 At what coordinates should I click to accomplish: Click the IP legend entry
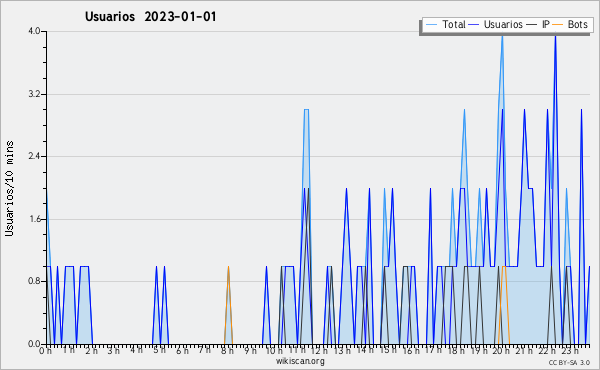538,24
